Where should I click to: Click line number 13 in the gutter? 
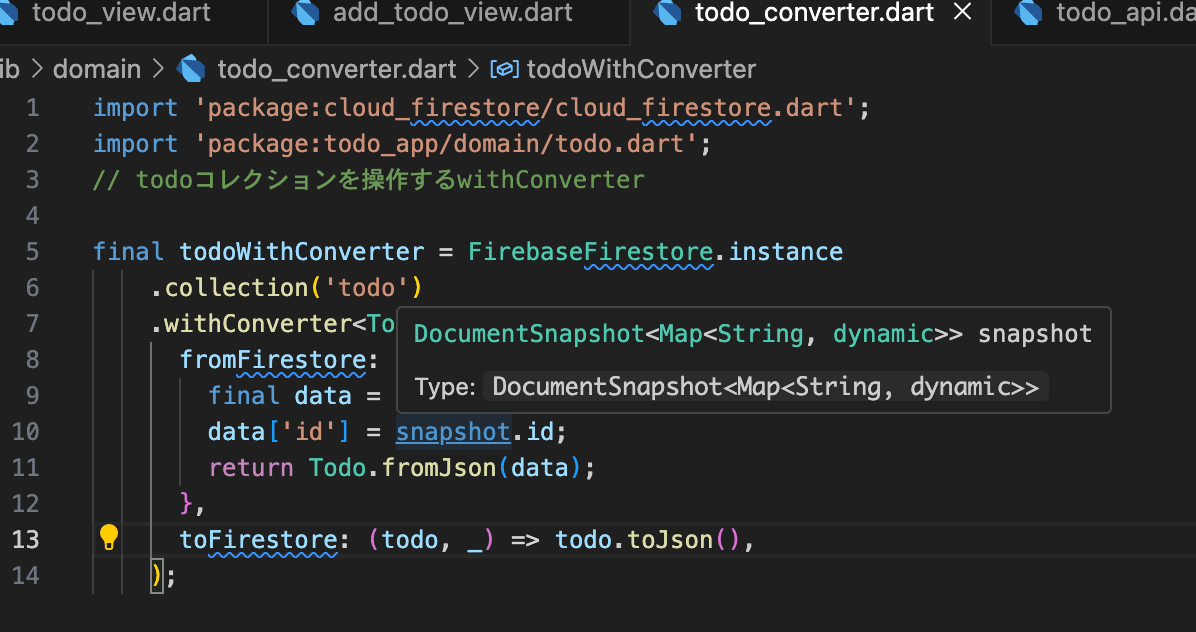[x=25, y=539]
